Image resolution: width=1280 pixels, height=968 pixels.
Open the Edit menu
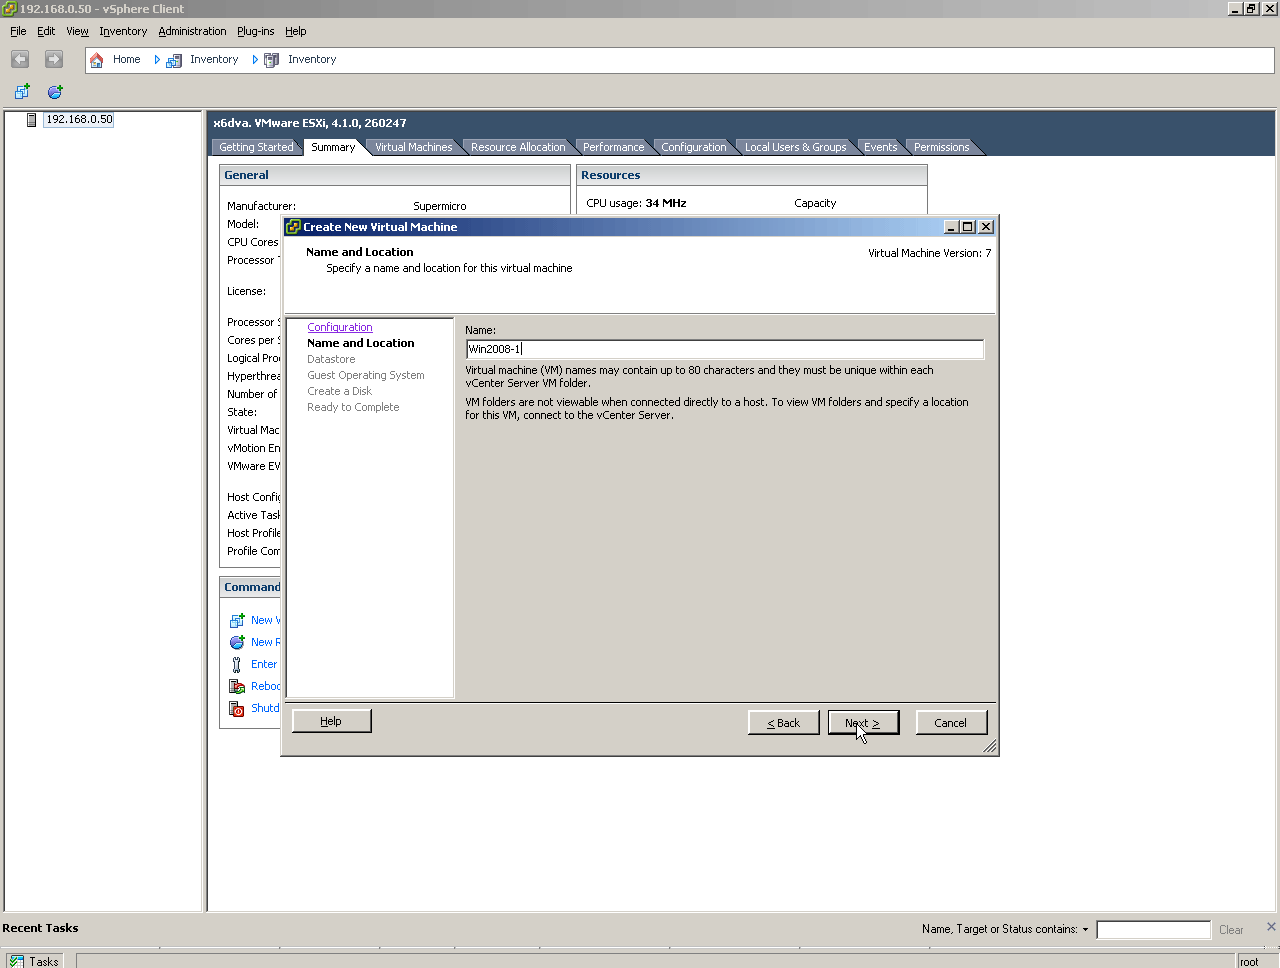(46, 31)
